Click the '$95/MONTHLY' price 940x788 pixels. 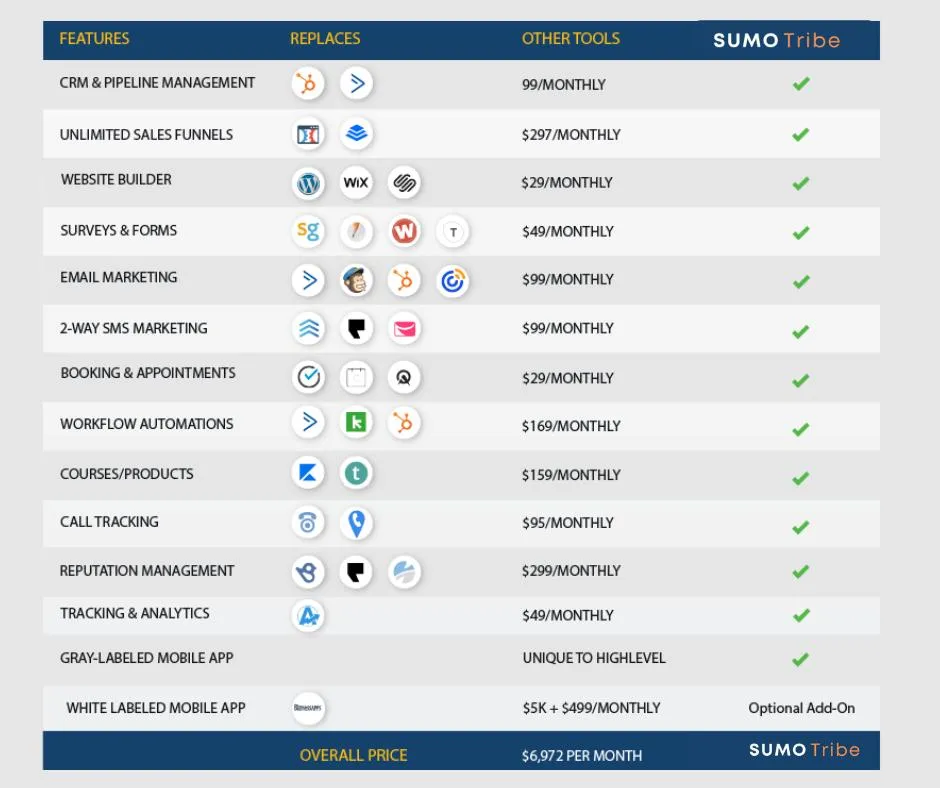[567, 523]
